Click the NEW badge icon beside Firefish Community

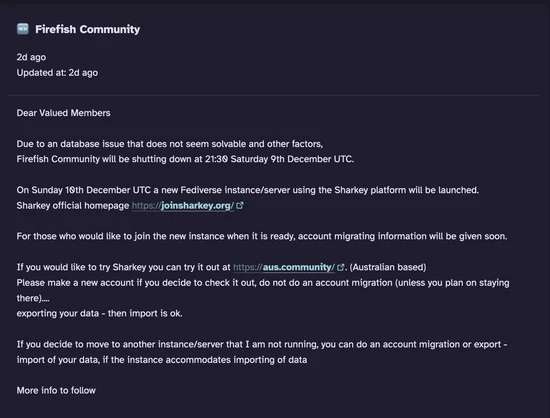tap(23, 29)
